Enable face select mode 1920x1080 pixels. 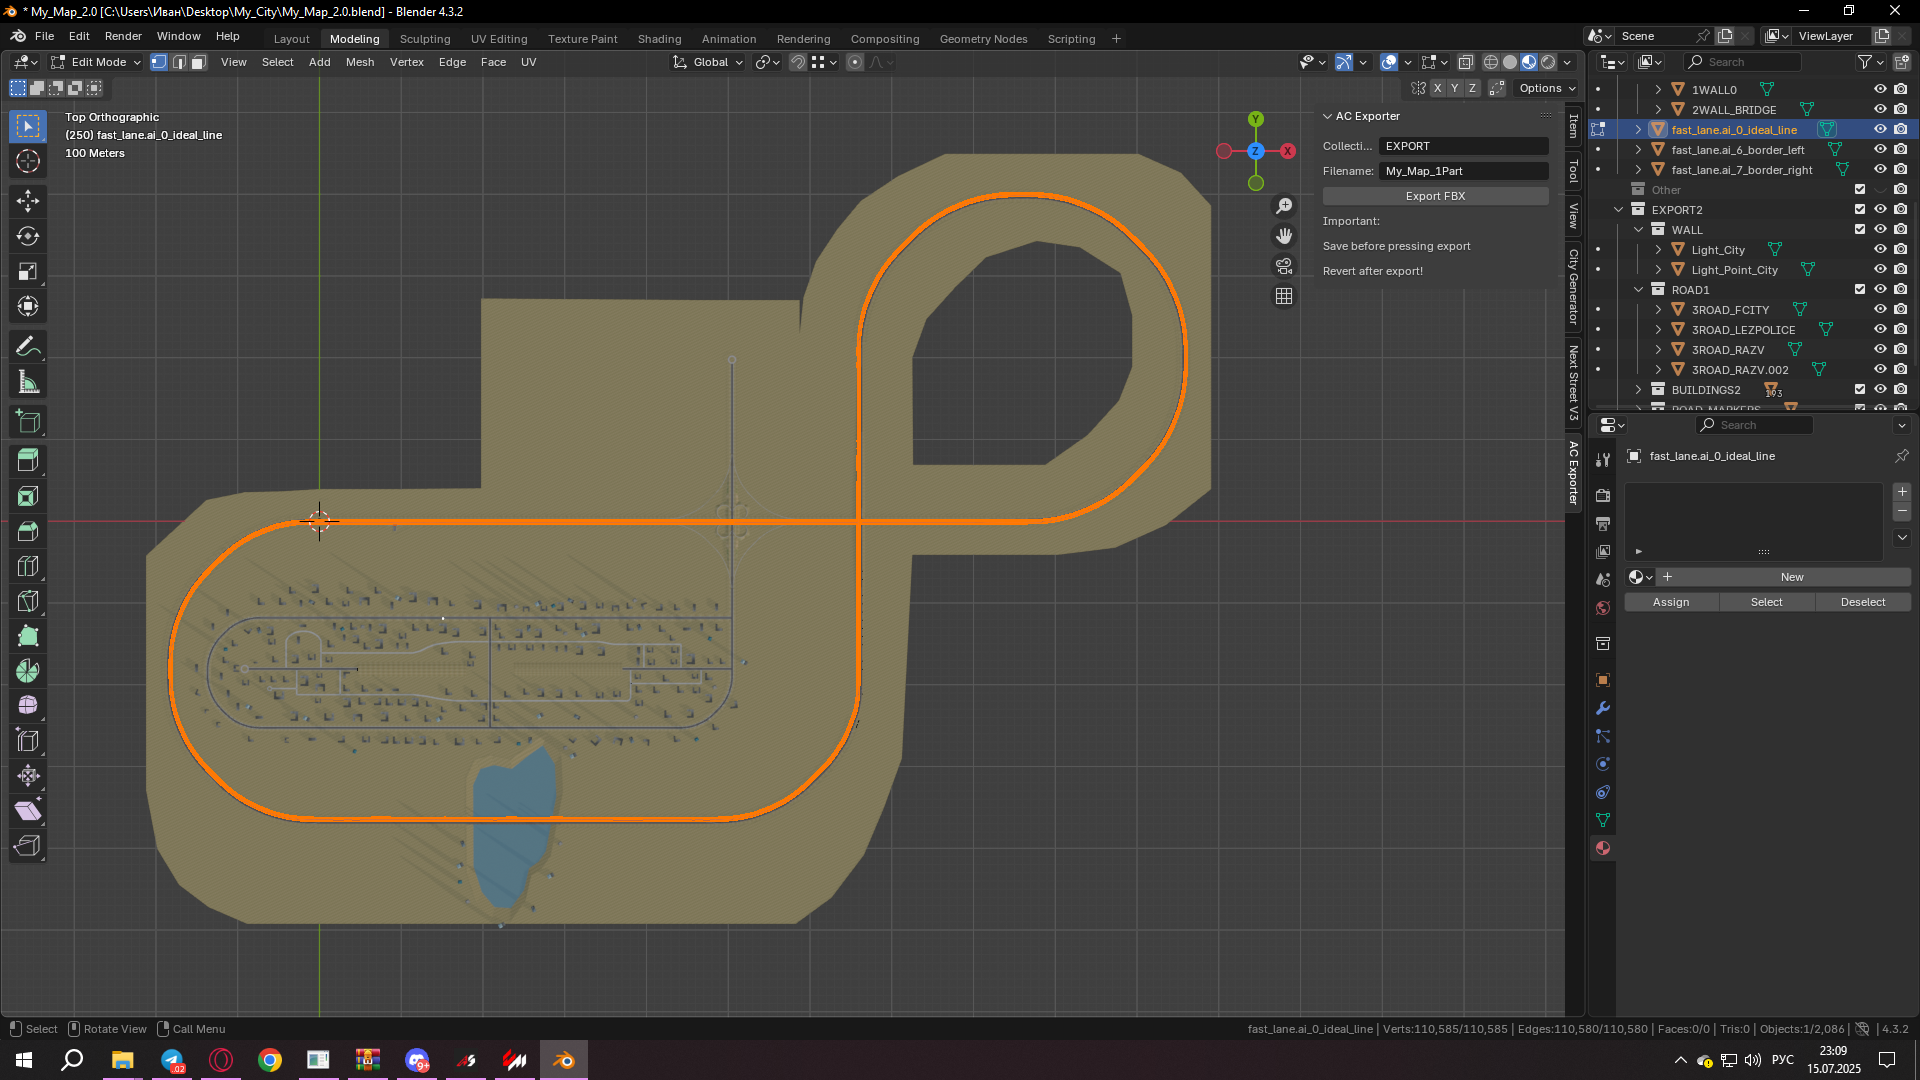199,62
